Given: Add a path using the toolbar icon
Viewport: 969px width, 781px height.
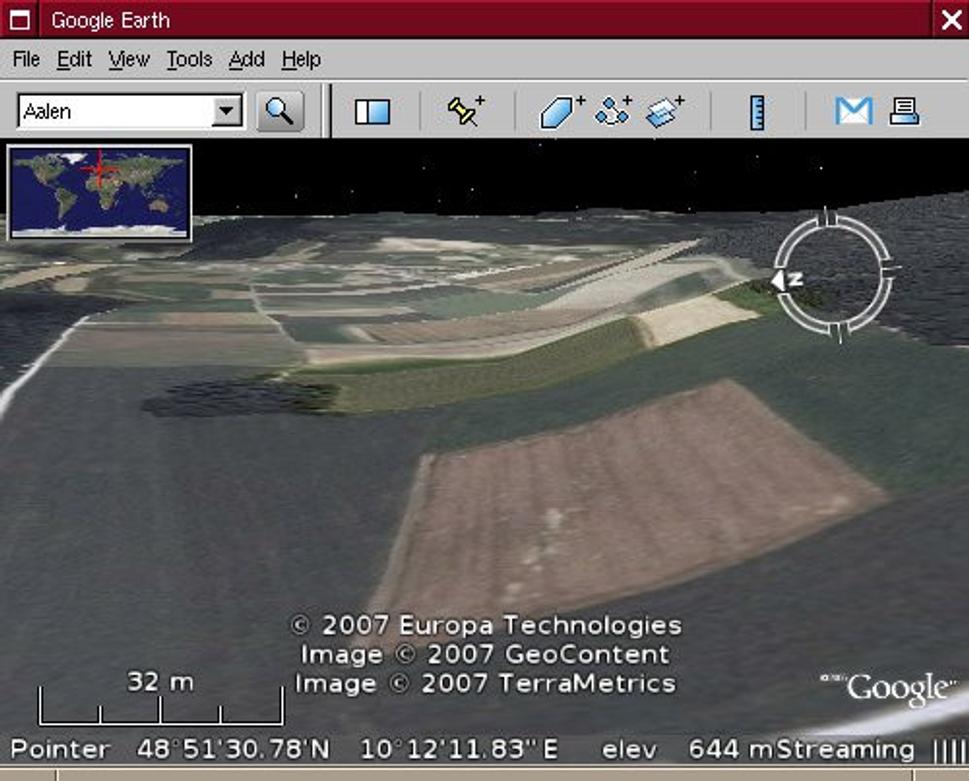Looking at the screenshot, I should (613, 111).
